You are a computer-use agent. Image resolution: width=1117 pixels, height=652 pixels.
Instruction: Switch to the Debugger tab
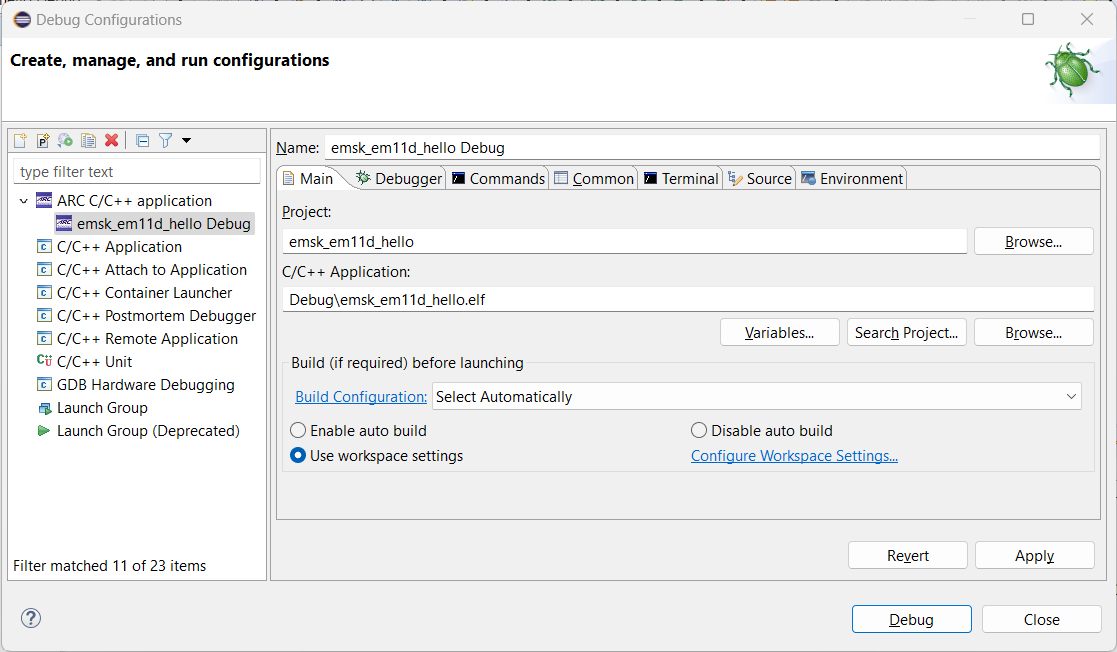[400, 178]
